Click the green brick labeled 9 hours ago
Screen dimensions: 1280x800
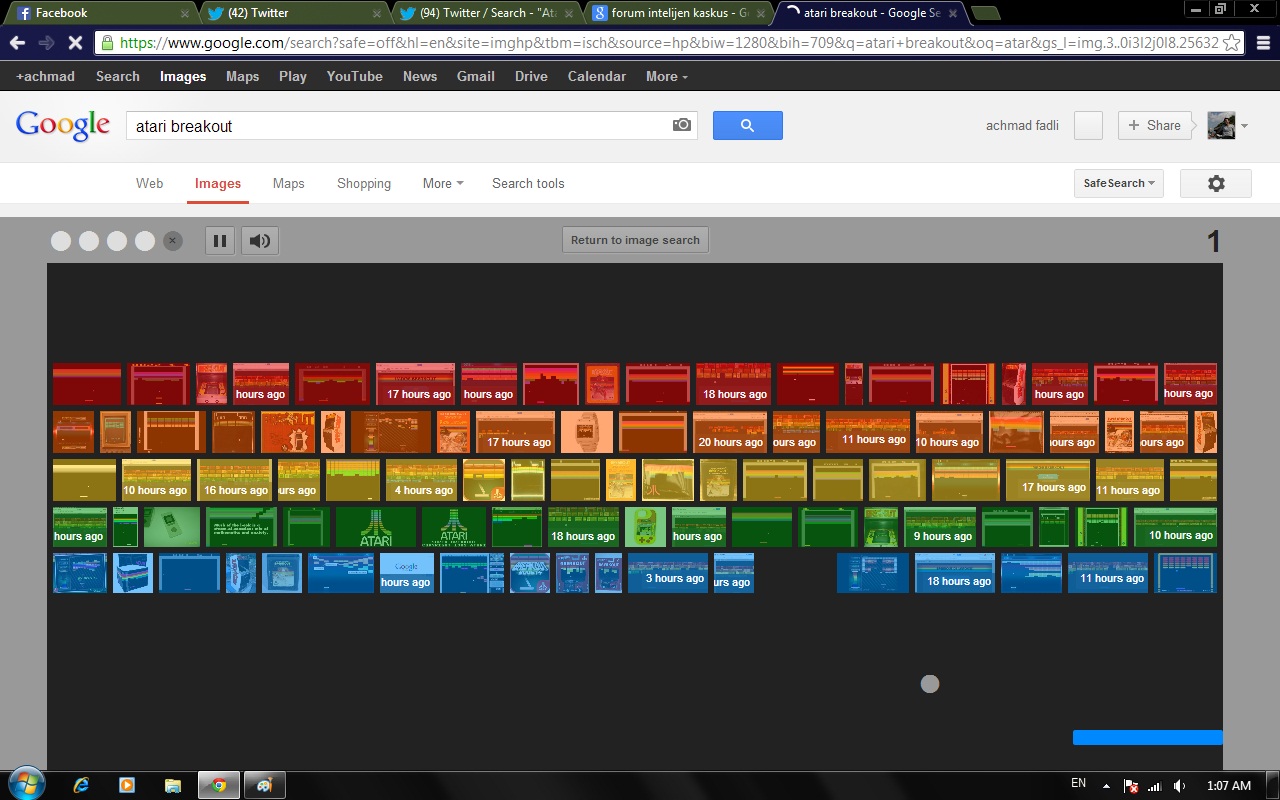coord(940,527)
